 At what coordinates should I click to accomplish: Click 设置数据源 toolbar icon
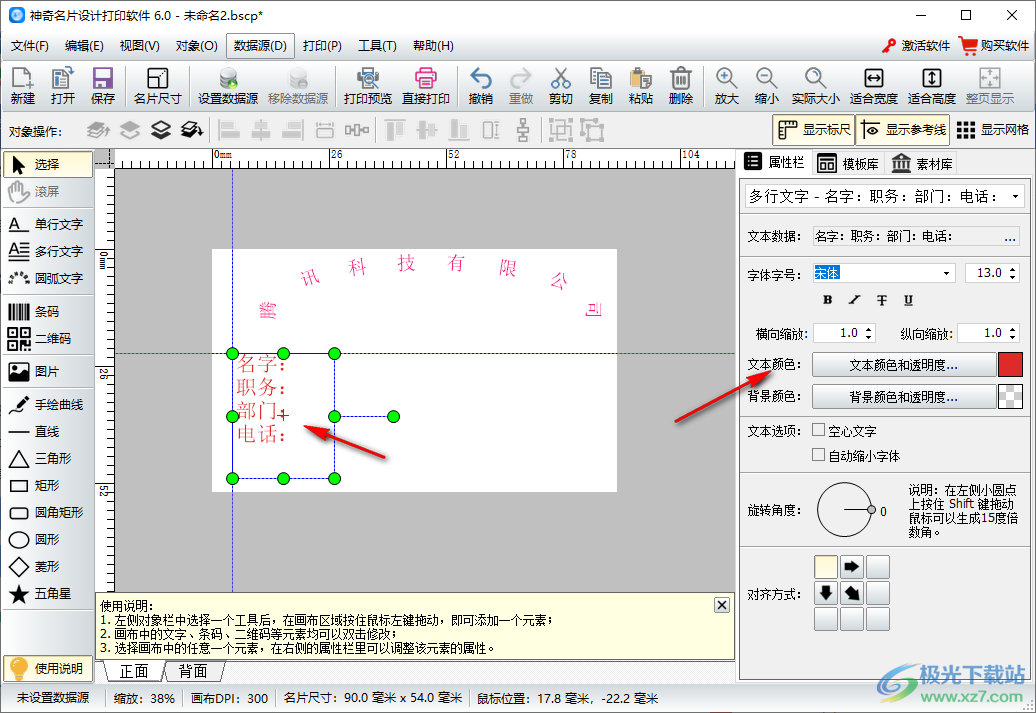coord(228,86)
